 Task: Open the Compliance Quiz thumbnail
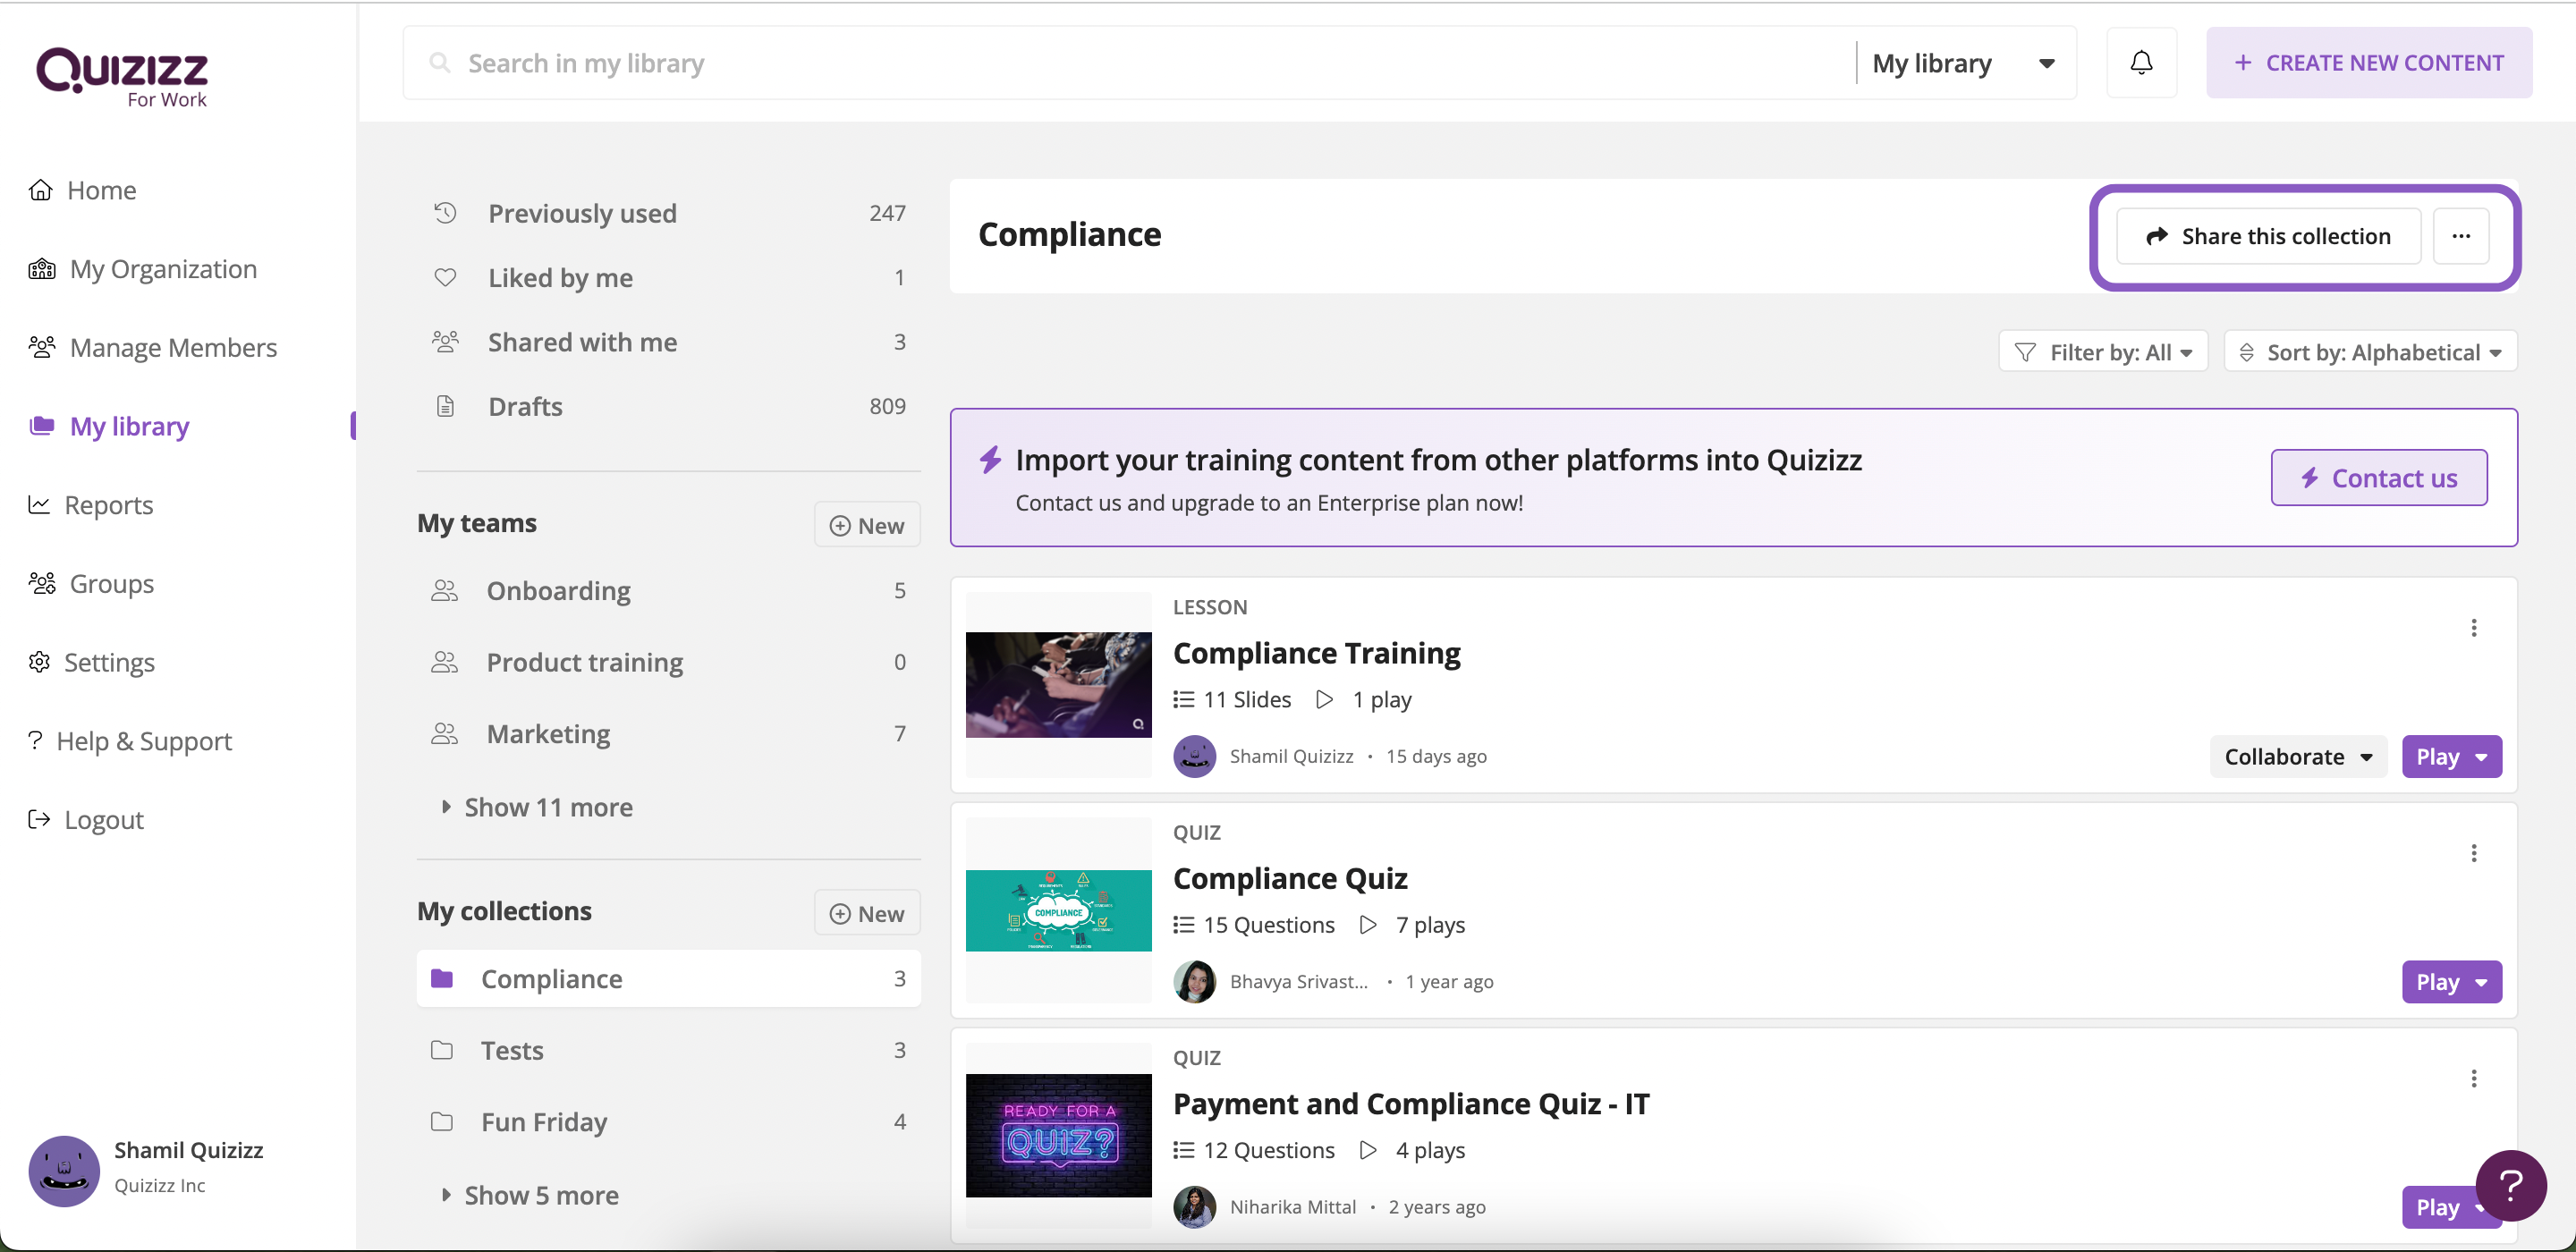click(1058, 910)
